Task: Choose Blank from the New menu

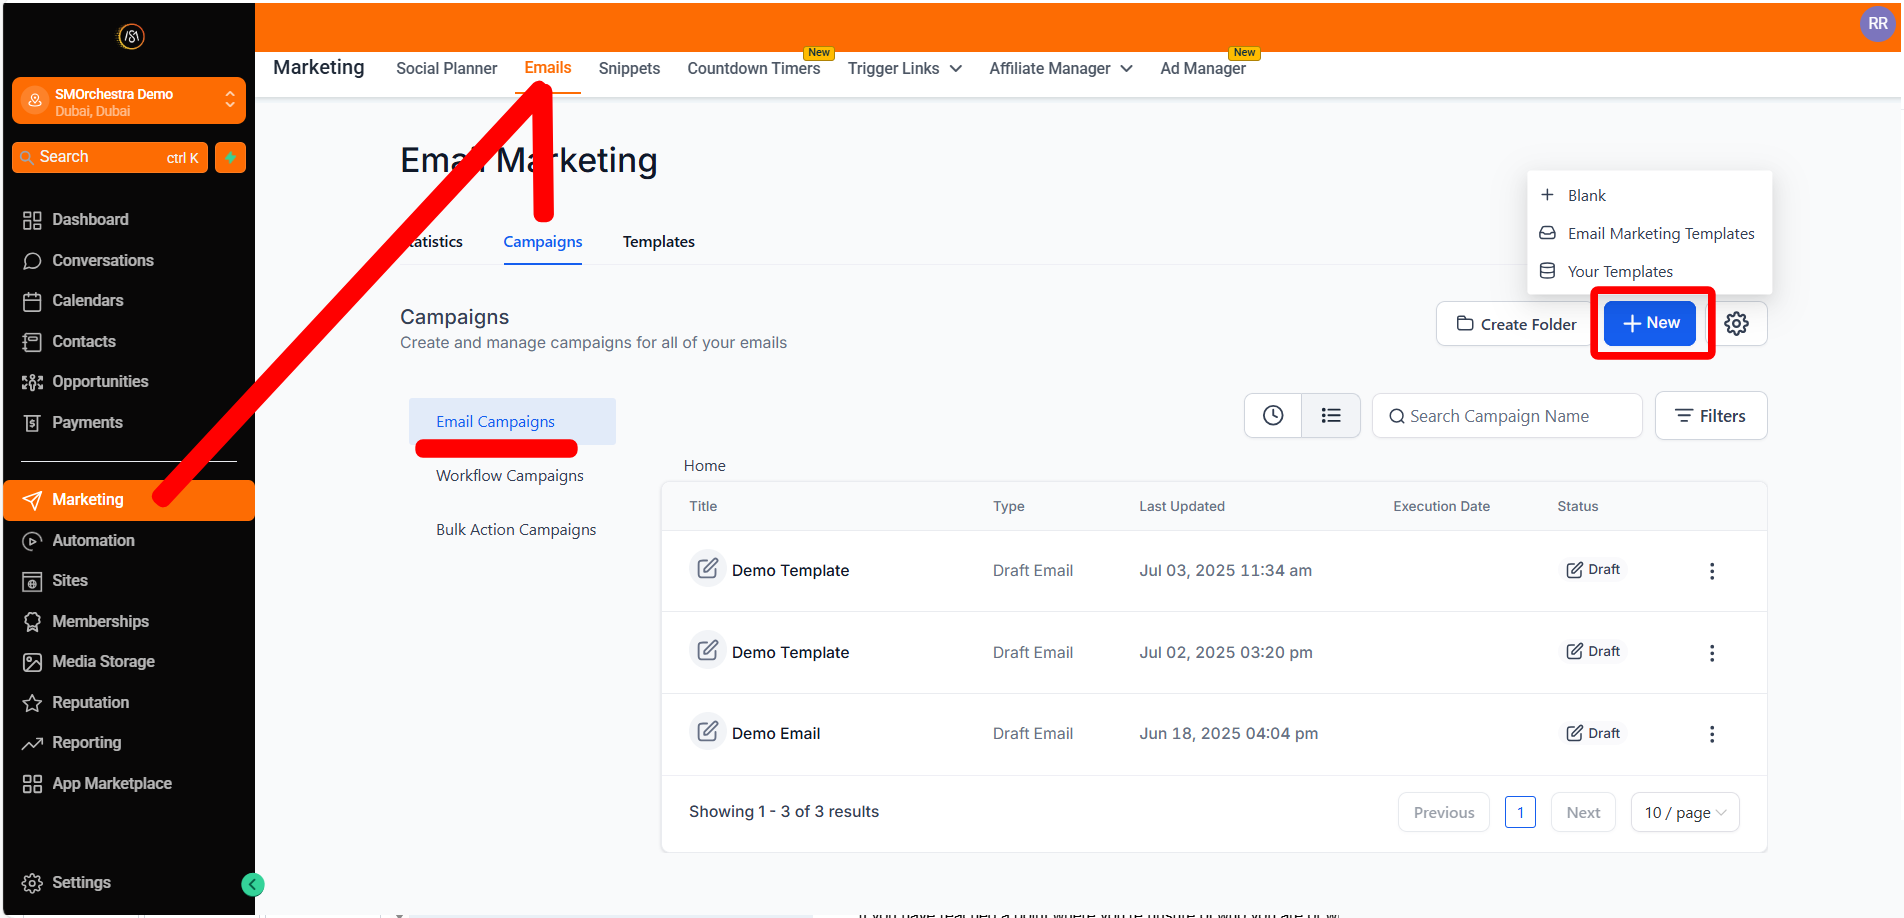Action: (x=1586, y=196)
